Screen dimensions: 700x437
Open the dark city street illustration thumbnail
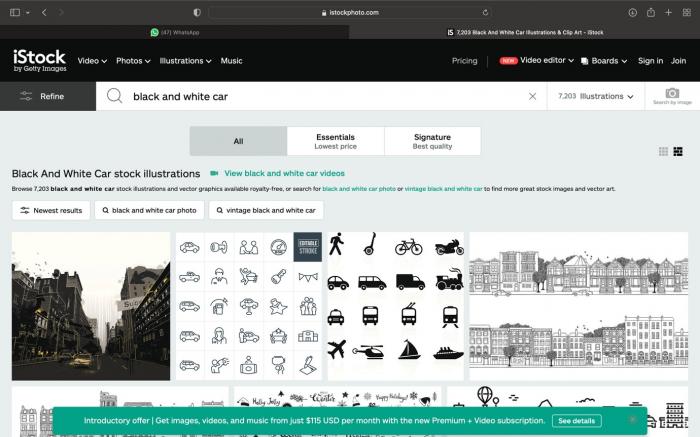point(91,306)
